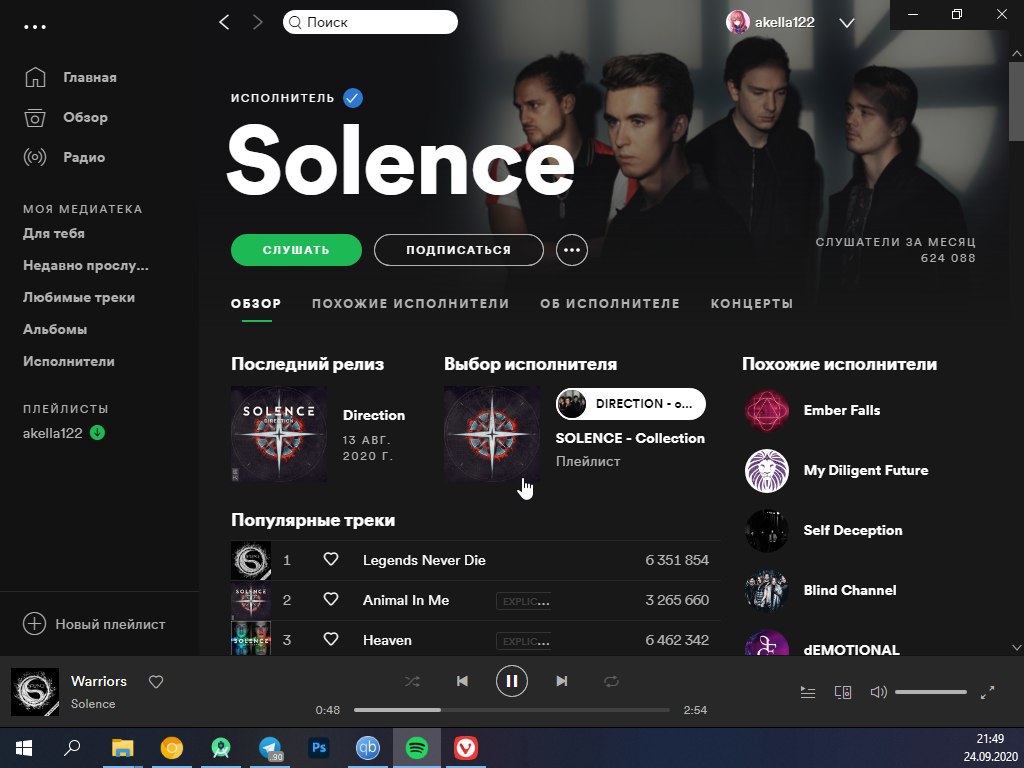Go to Для тебя library section
This screenshot has width=1024, height=768.
tap(54, 233)
